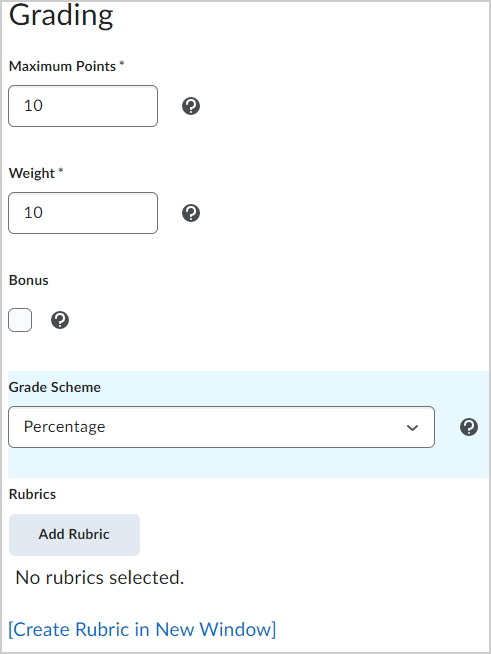Open help icon next to Weight

[191, 213]
